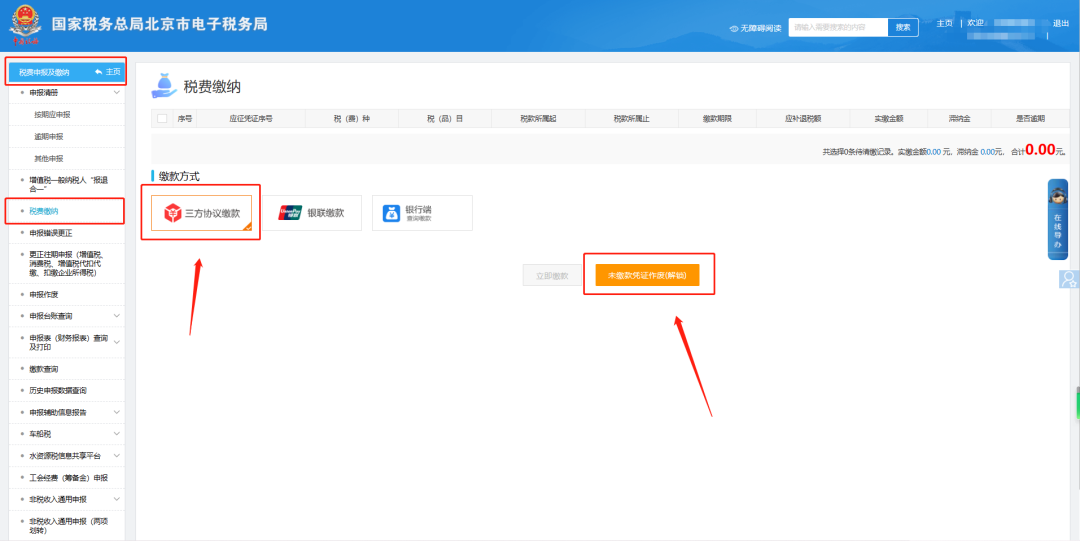This screenshot has height=541, width=1080.
Task: Focus the top search input field
Action: pyautogui.click(x=838, y=28)
